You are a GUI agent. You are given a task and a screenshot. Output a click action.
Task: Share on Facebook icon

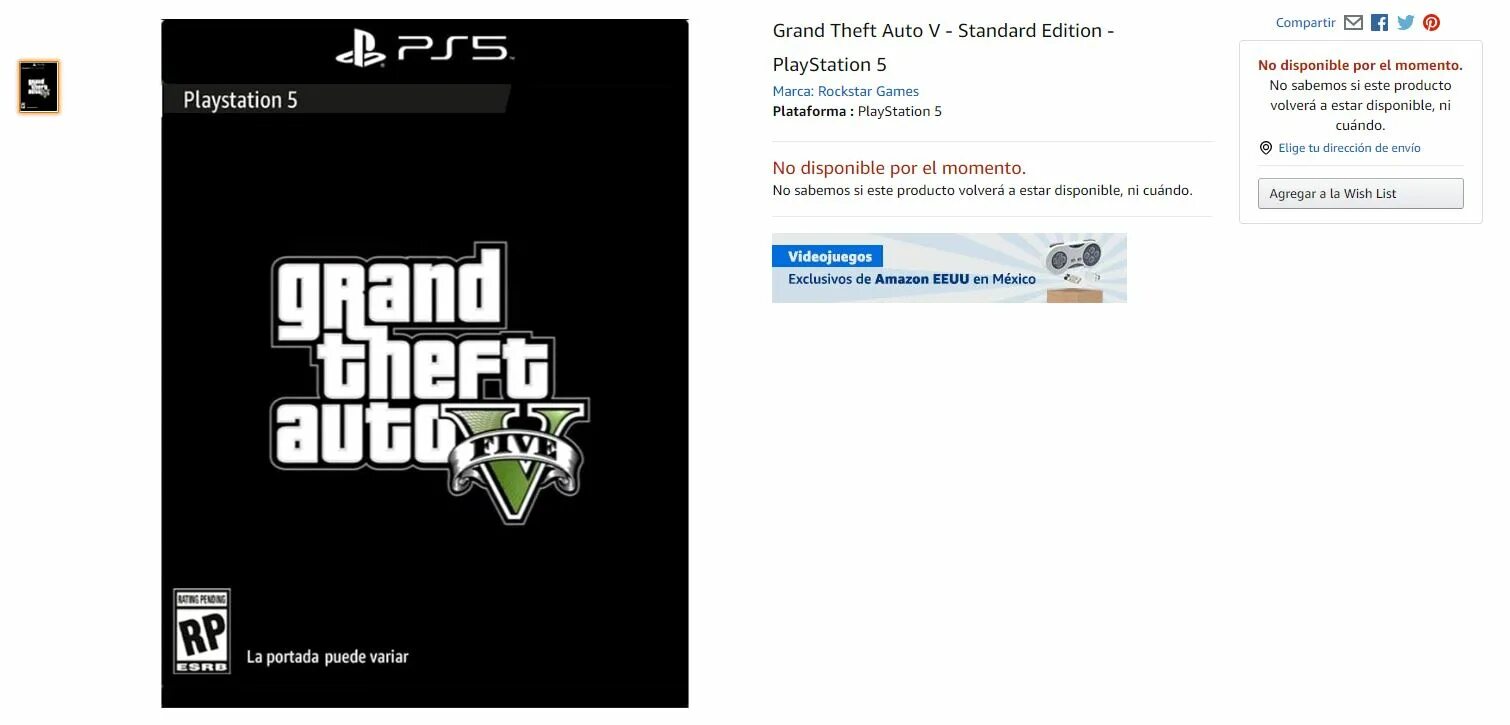[x=1379, y=22]
